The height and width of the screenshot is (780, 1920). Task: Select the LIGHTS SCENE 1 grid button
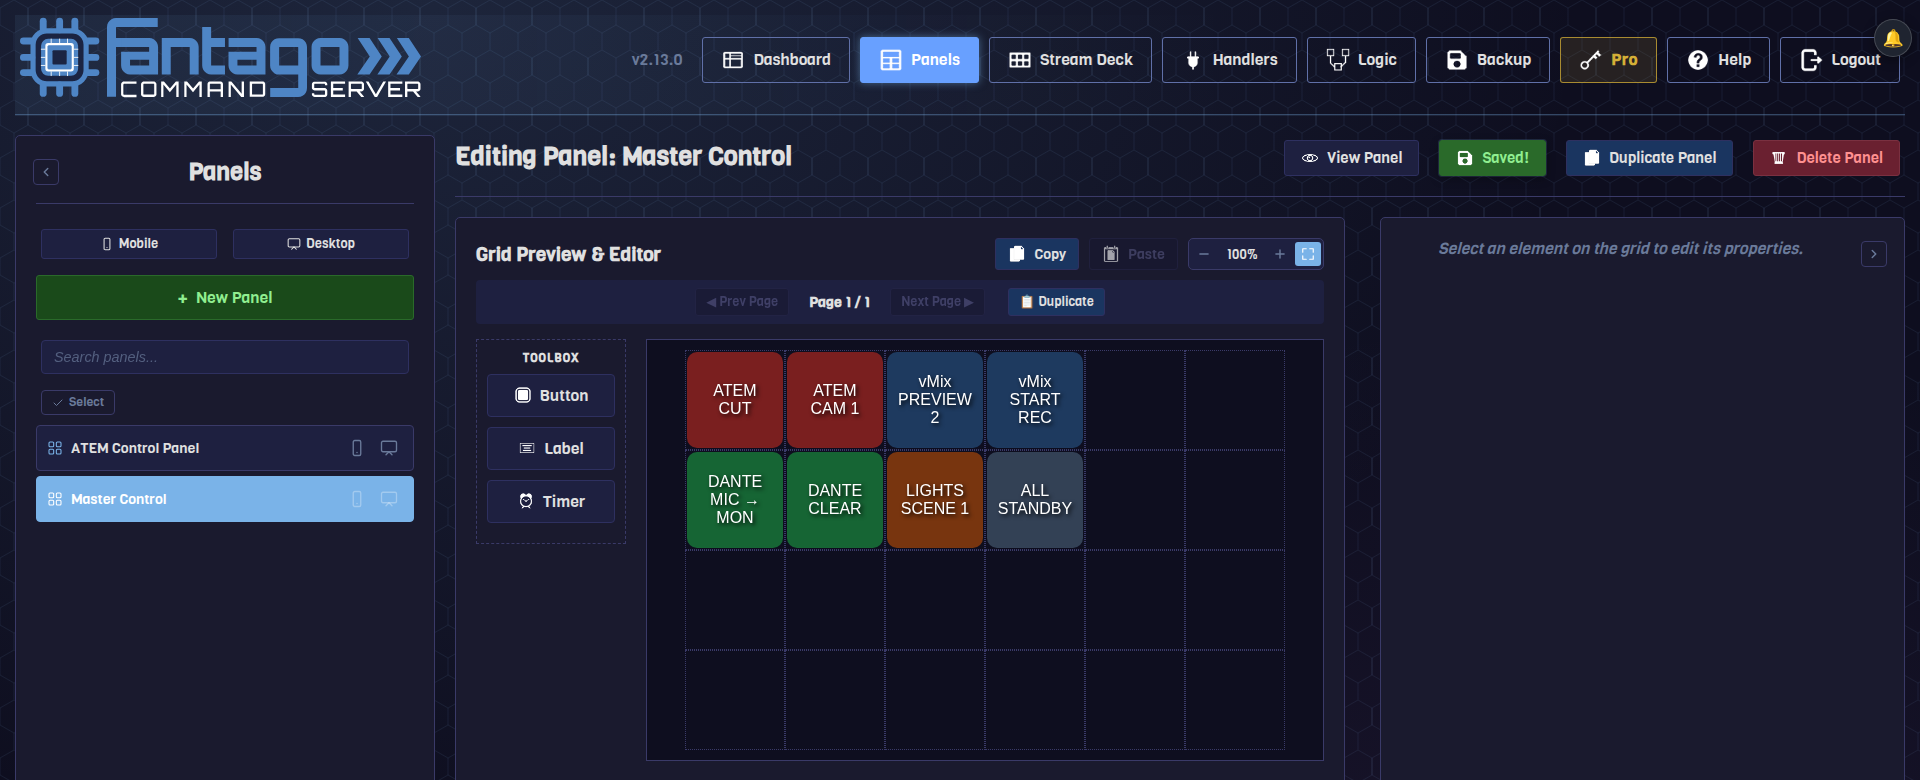click(x=935, y=500)
